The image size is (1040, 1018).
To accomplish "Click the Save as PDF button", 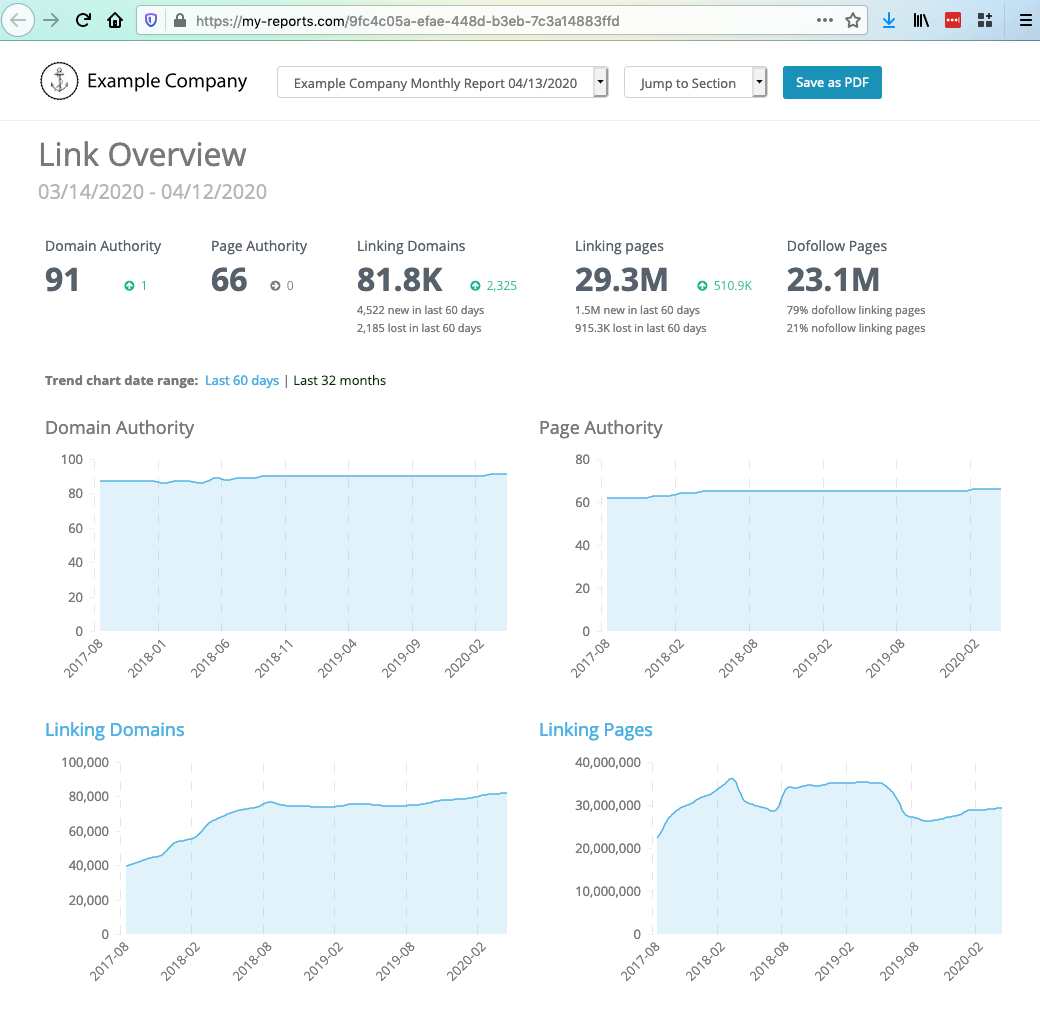I will click(x=832, y=83).
